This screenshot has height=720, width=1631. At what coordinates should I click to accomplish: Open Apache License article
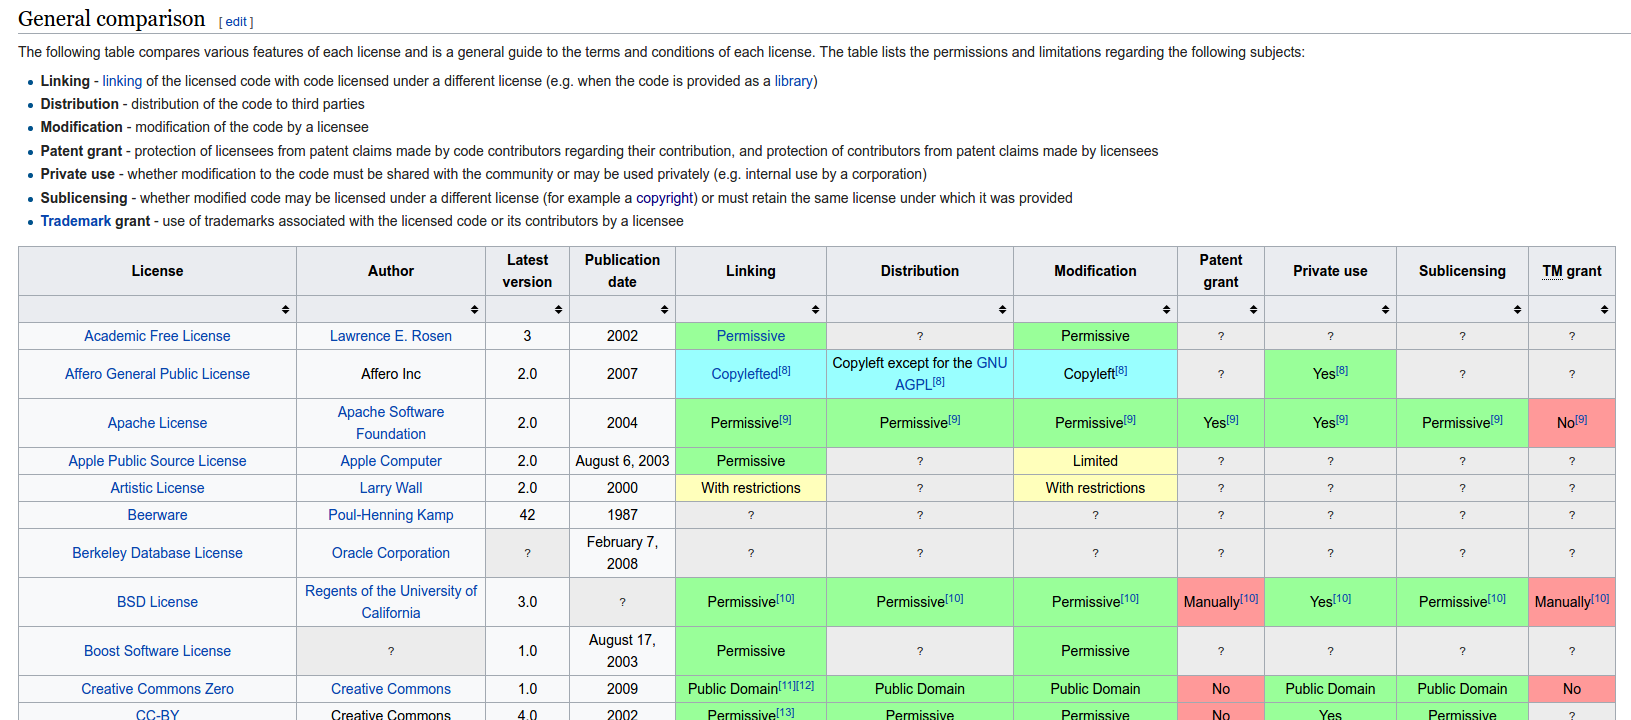coord(157,423)
